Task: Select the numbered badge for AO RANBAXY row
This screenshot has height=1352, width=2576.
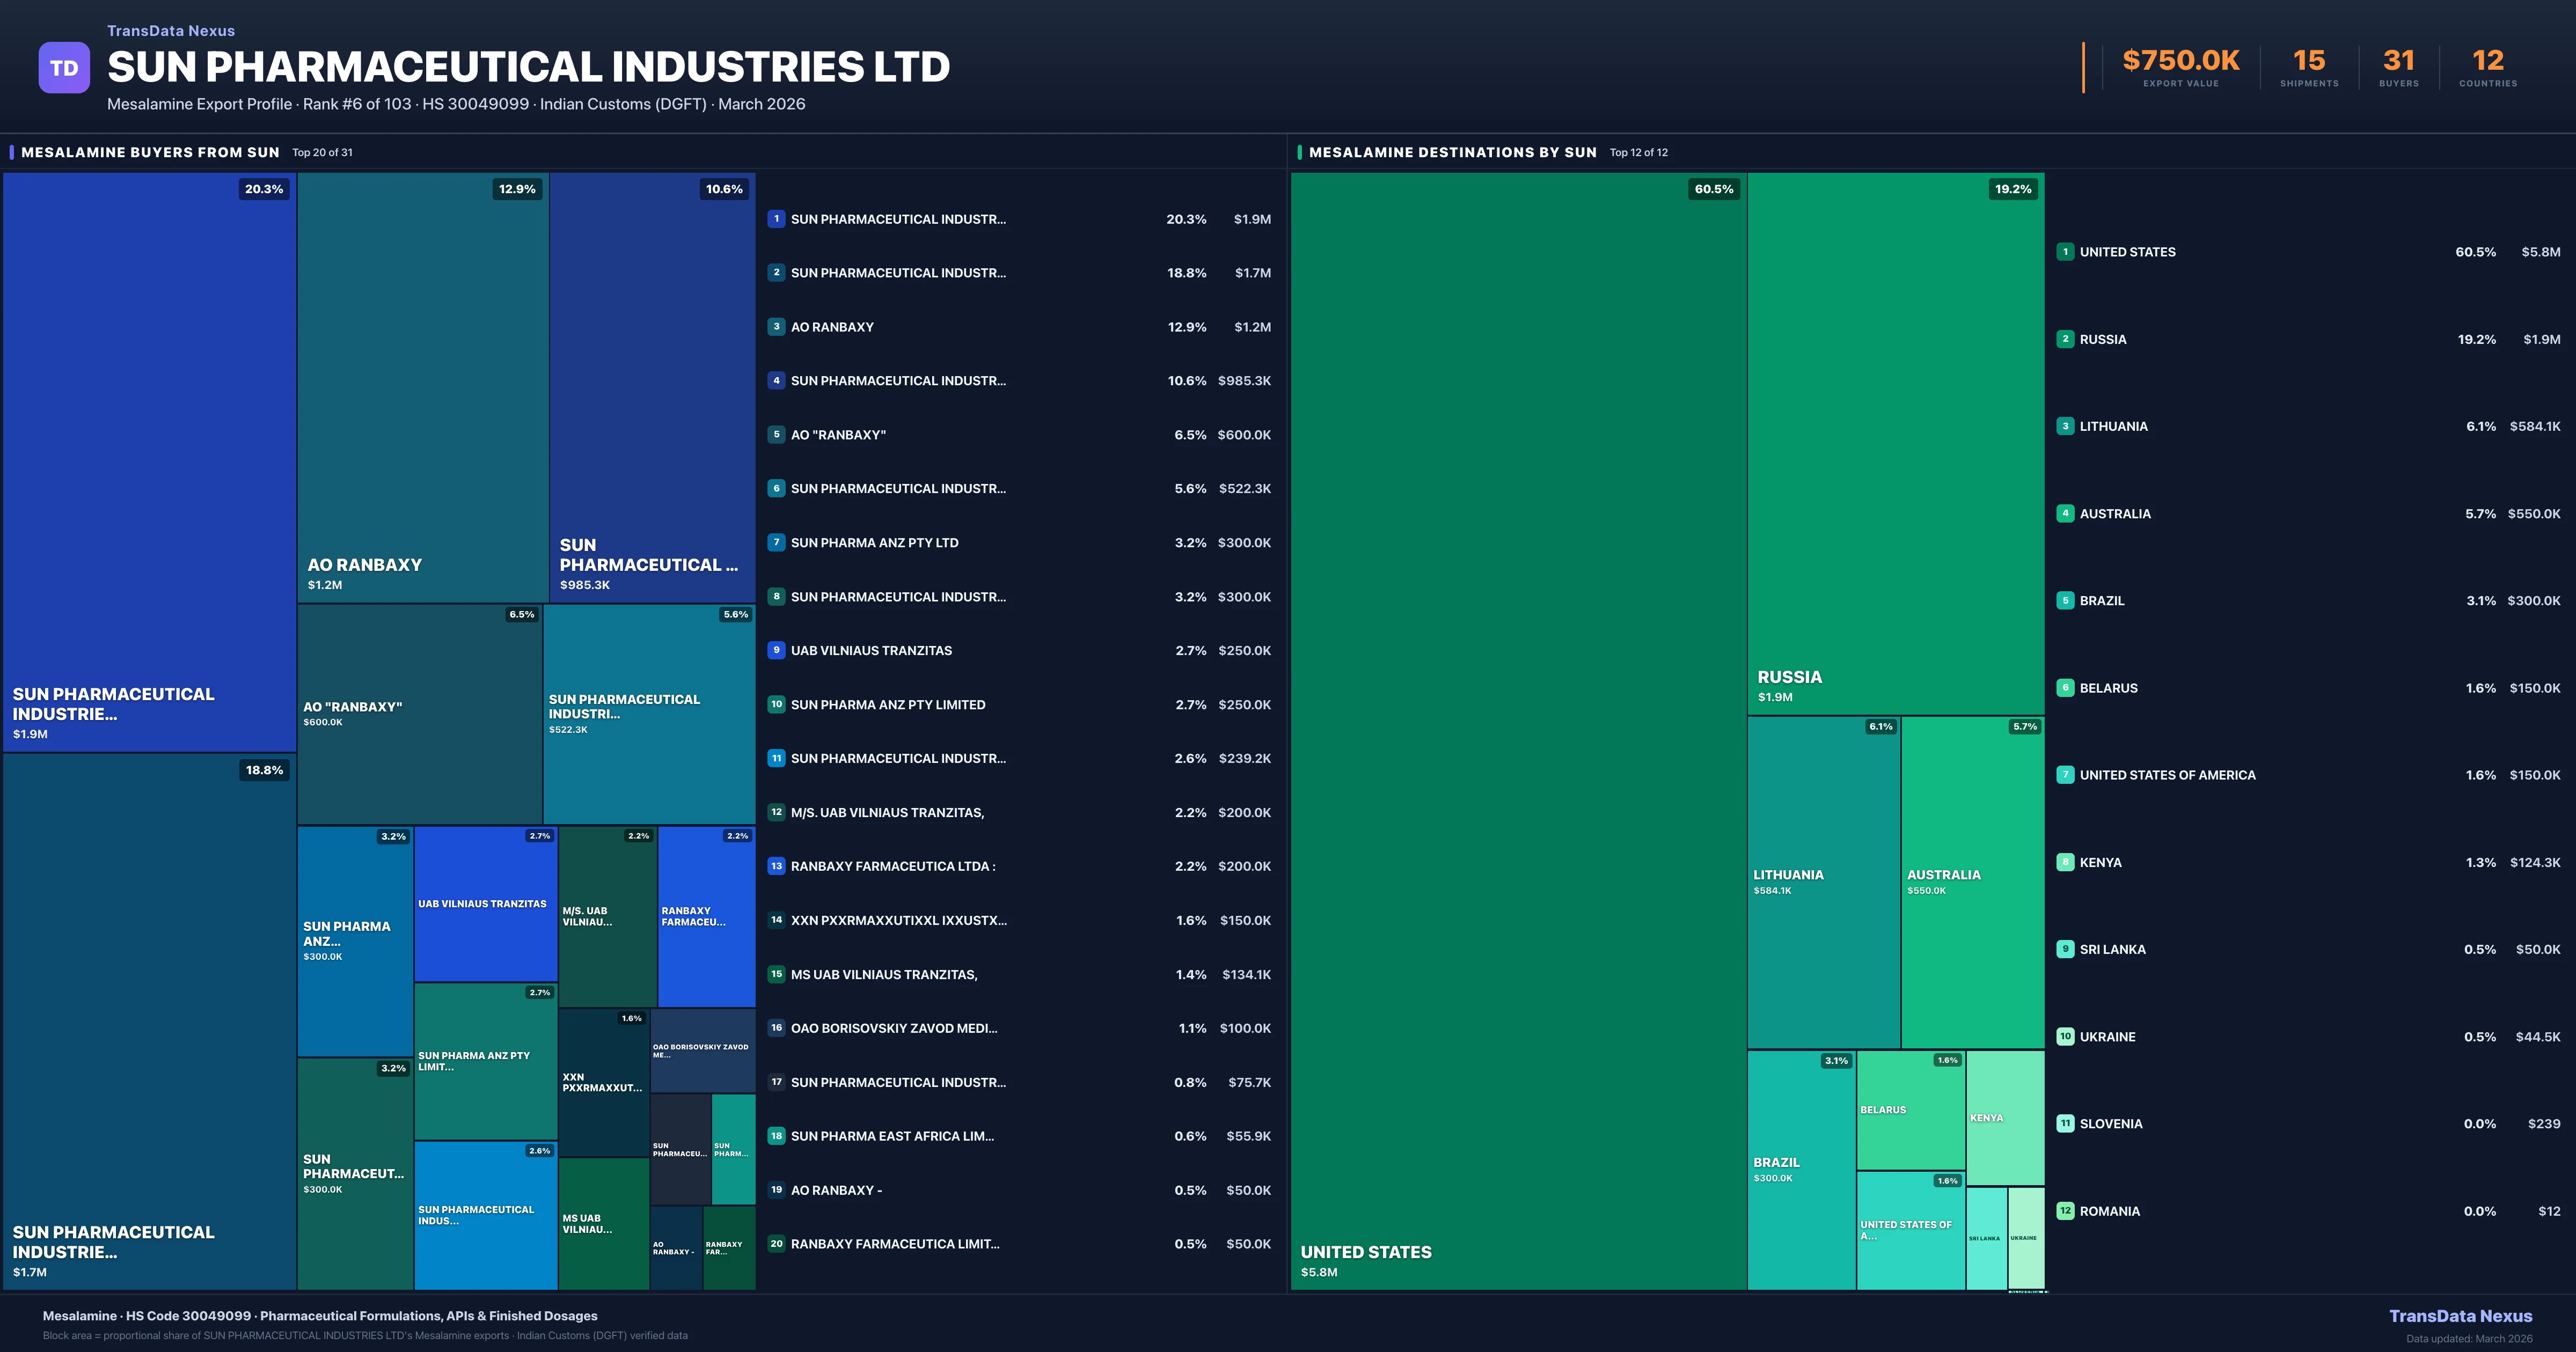Action: point(776,327)
